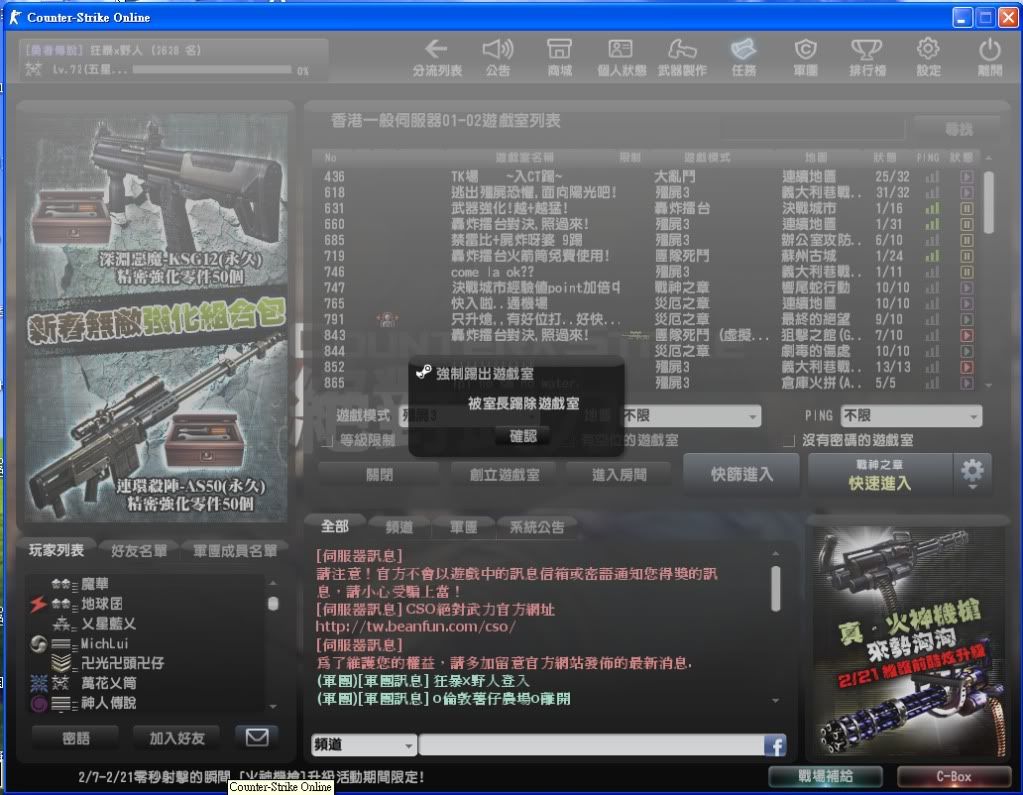Click the 離開 power exit icon

tap(990, 57)
